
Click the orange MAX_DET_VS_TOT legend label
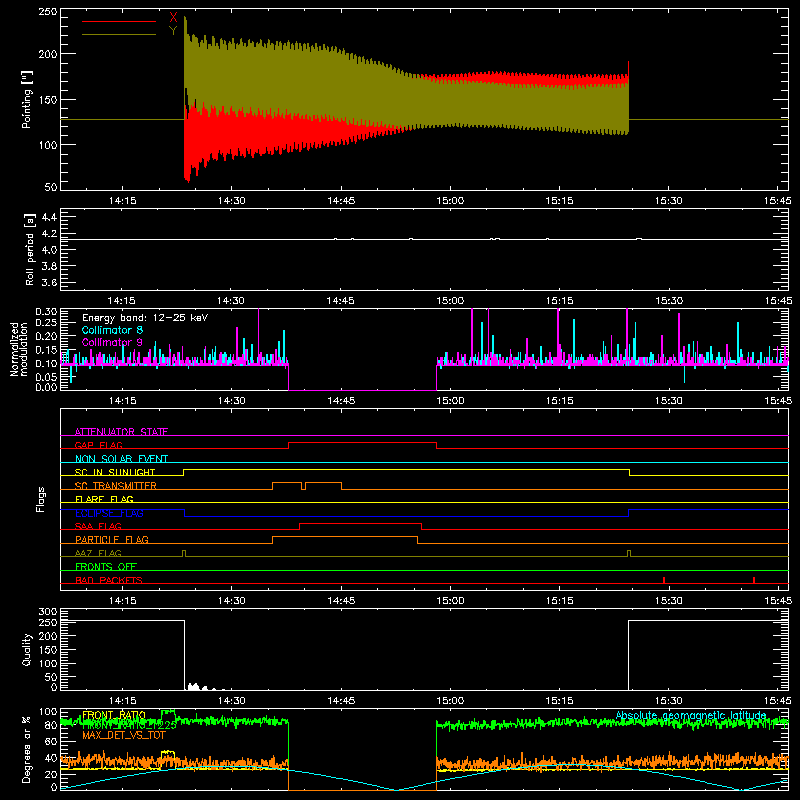(124, 736)
